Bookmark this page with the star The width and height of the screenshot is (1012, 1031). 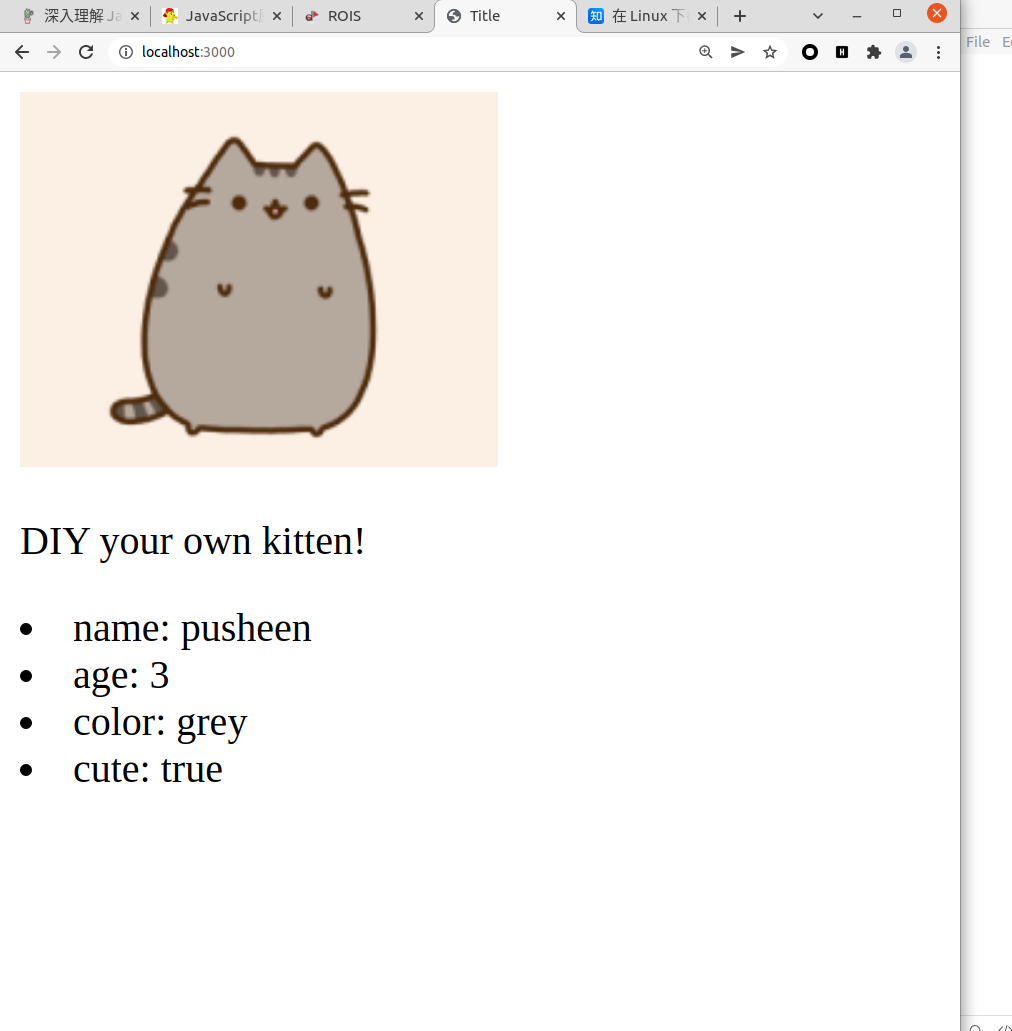[x=770, y=52]
